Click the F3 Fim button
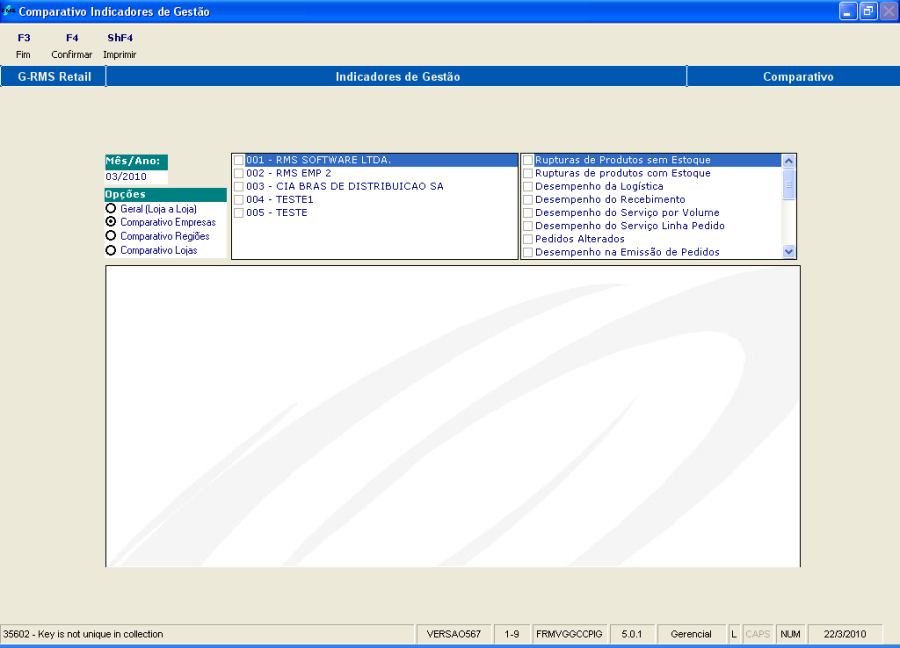This screenshot has width=900, height=648. click(24, 46)
